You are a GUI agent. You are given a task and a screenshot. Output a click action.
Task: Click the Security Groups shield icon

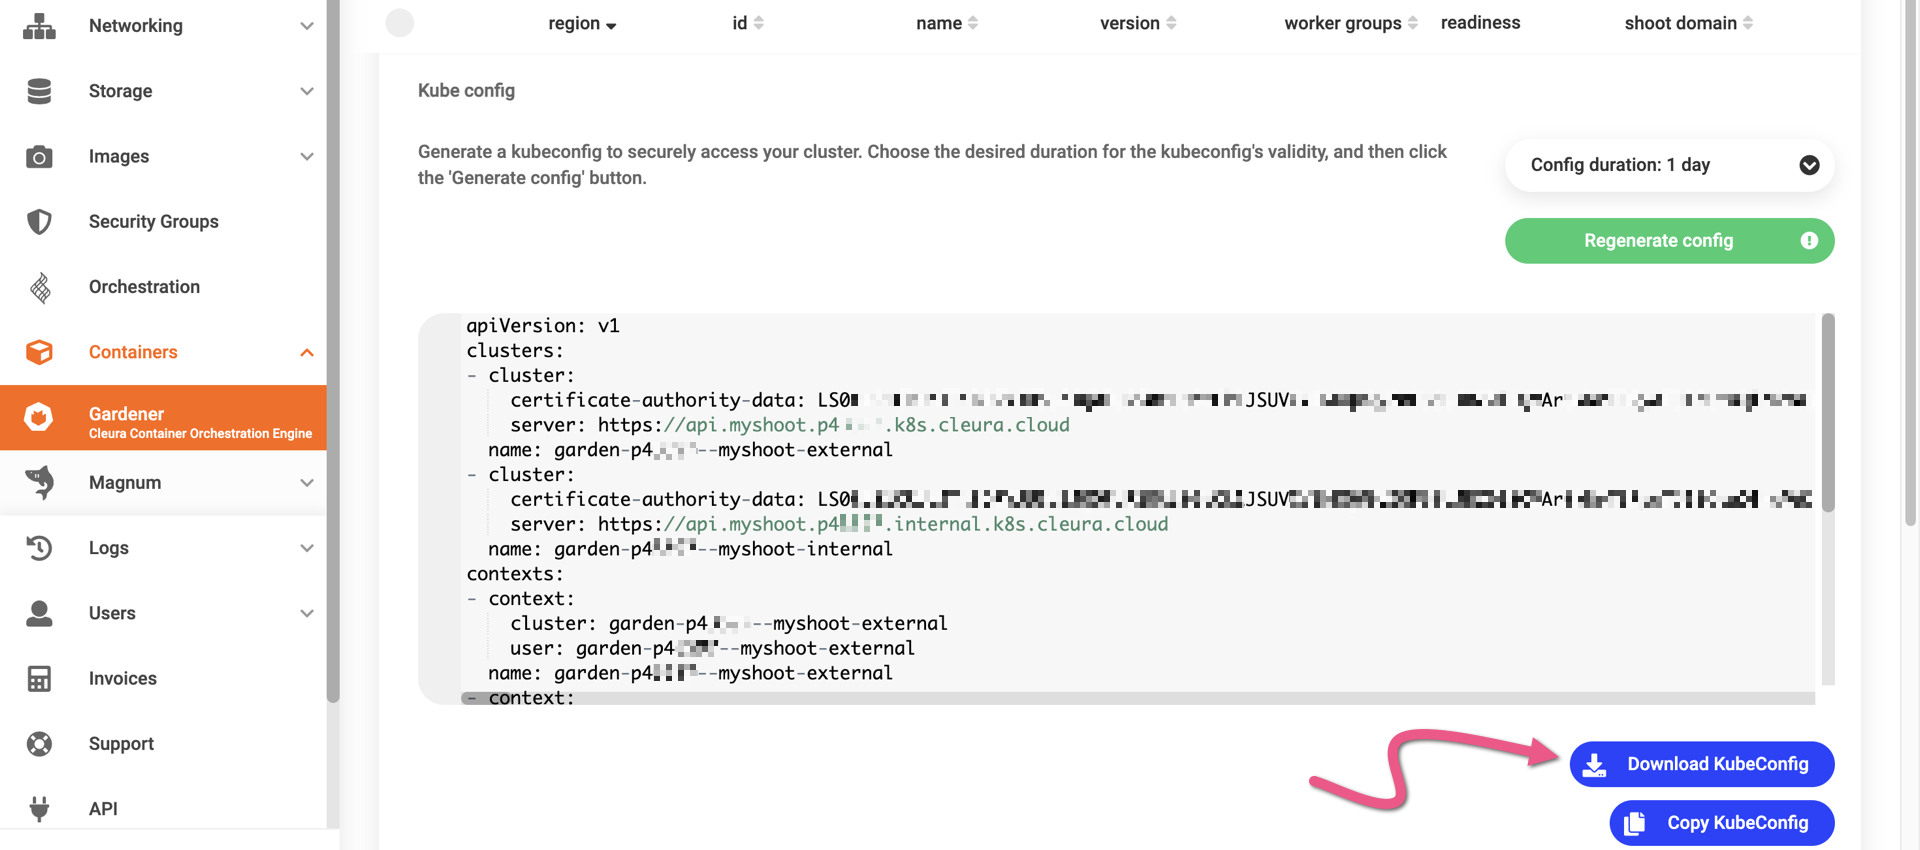39,222
